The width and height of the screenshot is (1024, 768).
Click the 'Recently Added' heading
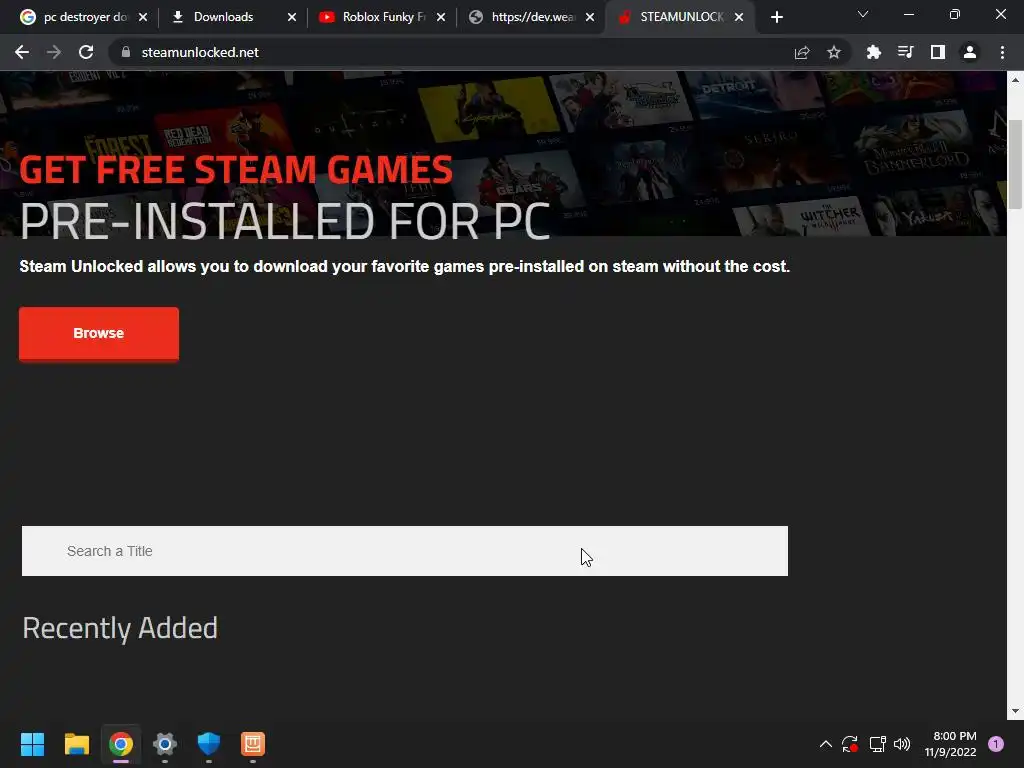pos(120,628)
